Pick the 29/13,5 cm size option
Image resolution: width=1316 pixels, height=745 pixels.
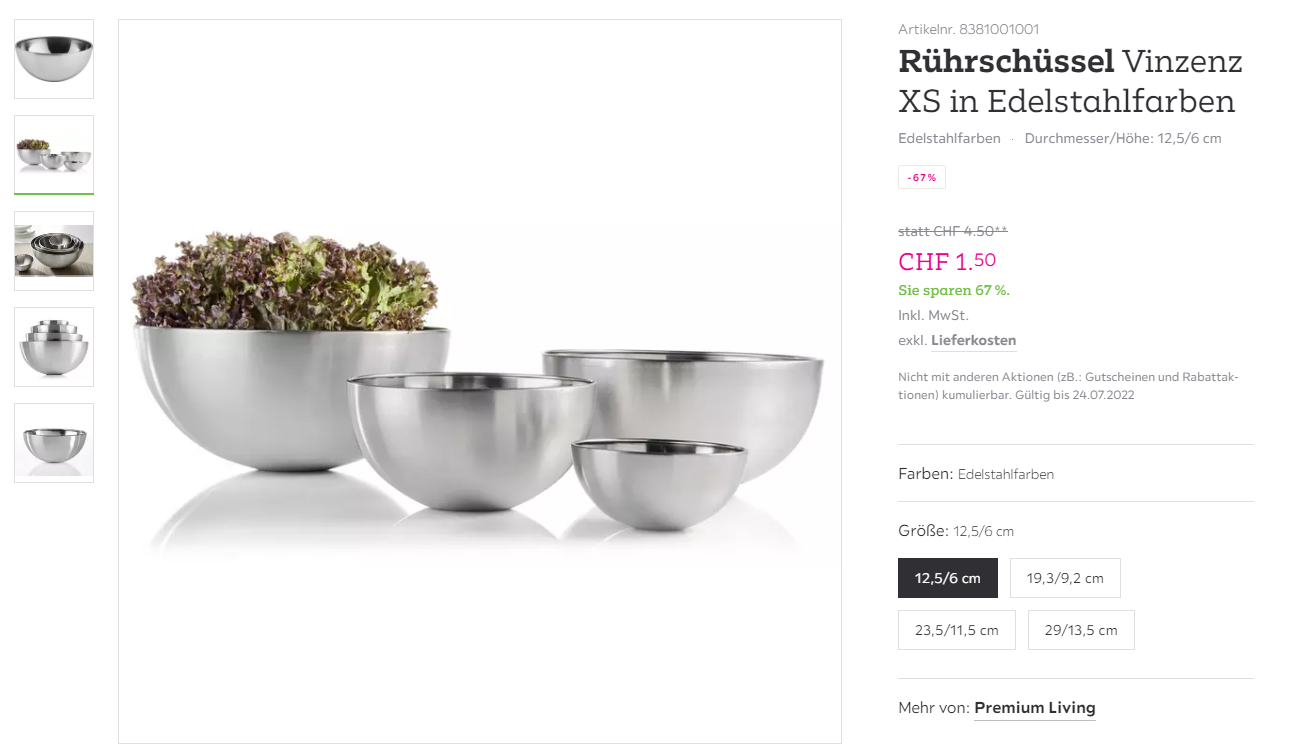1081,630
